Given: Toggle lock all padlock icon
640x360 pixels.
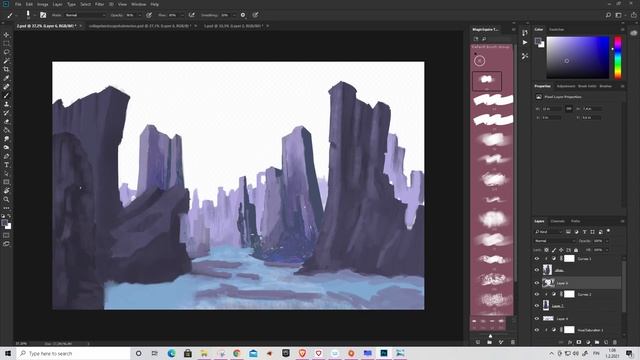Looking at the screenshot, I should (576, 250).
